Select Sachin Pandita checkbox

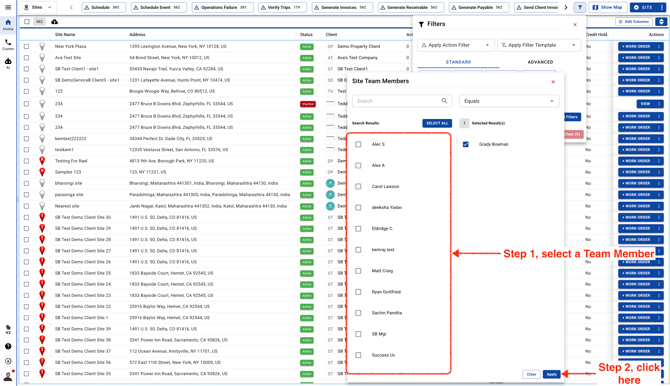click(x=358, y=313)
